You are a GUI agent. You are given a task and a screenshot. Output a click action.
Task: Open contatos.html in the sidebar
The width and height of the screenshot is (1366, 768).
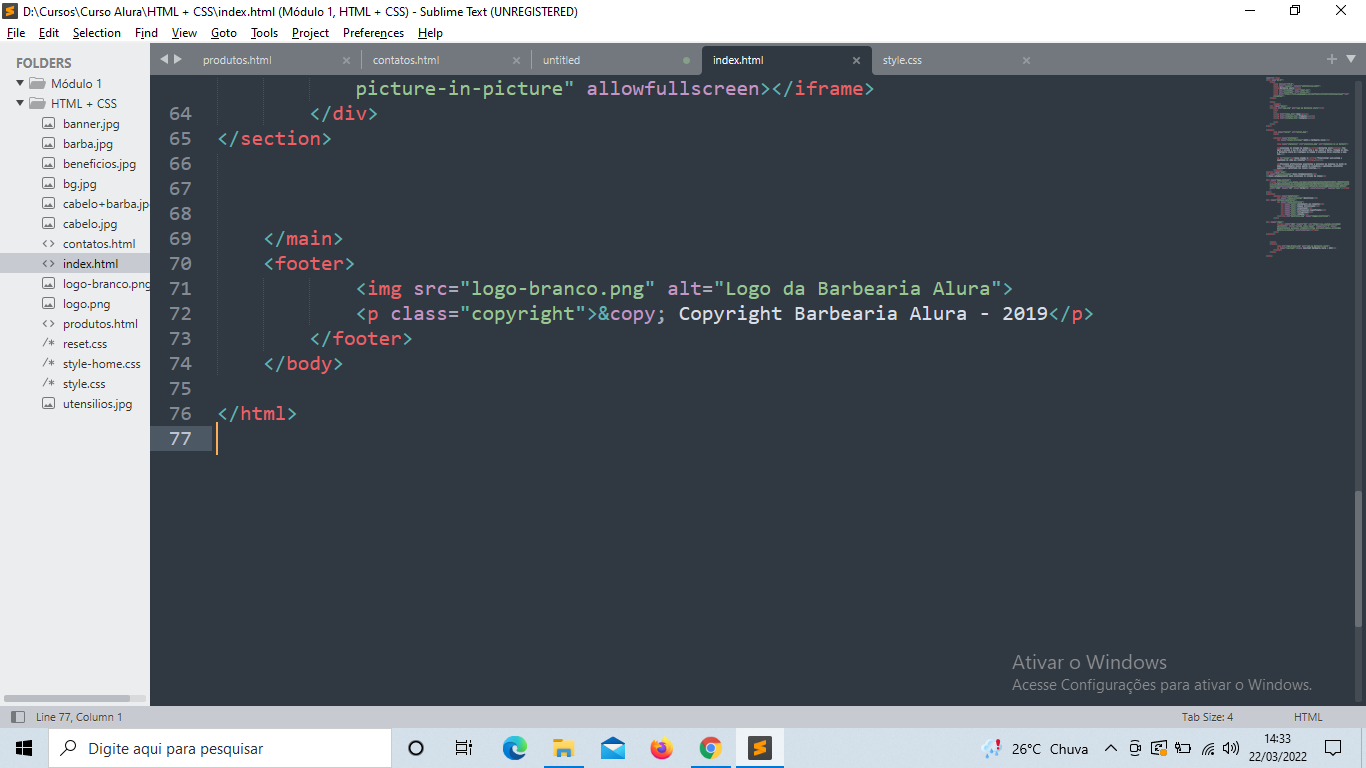99,244
